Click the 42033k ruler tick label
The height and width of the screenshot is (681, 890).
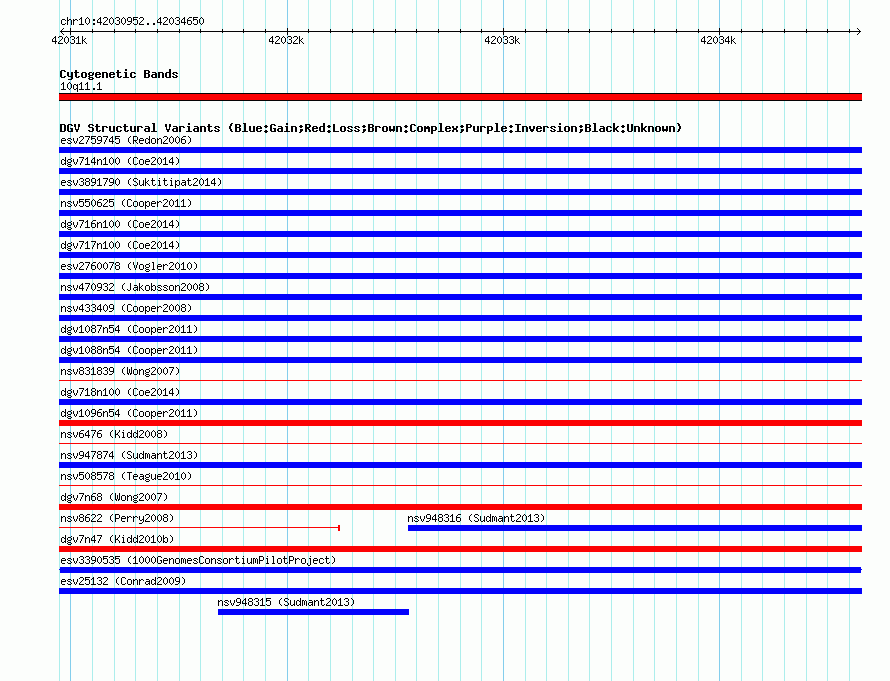tap(502, 40)
